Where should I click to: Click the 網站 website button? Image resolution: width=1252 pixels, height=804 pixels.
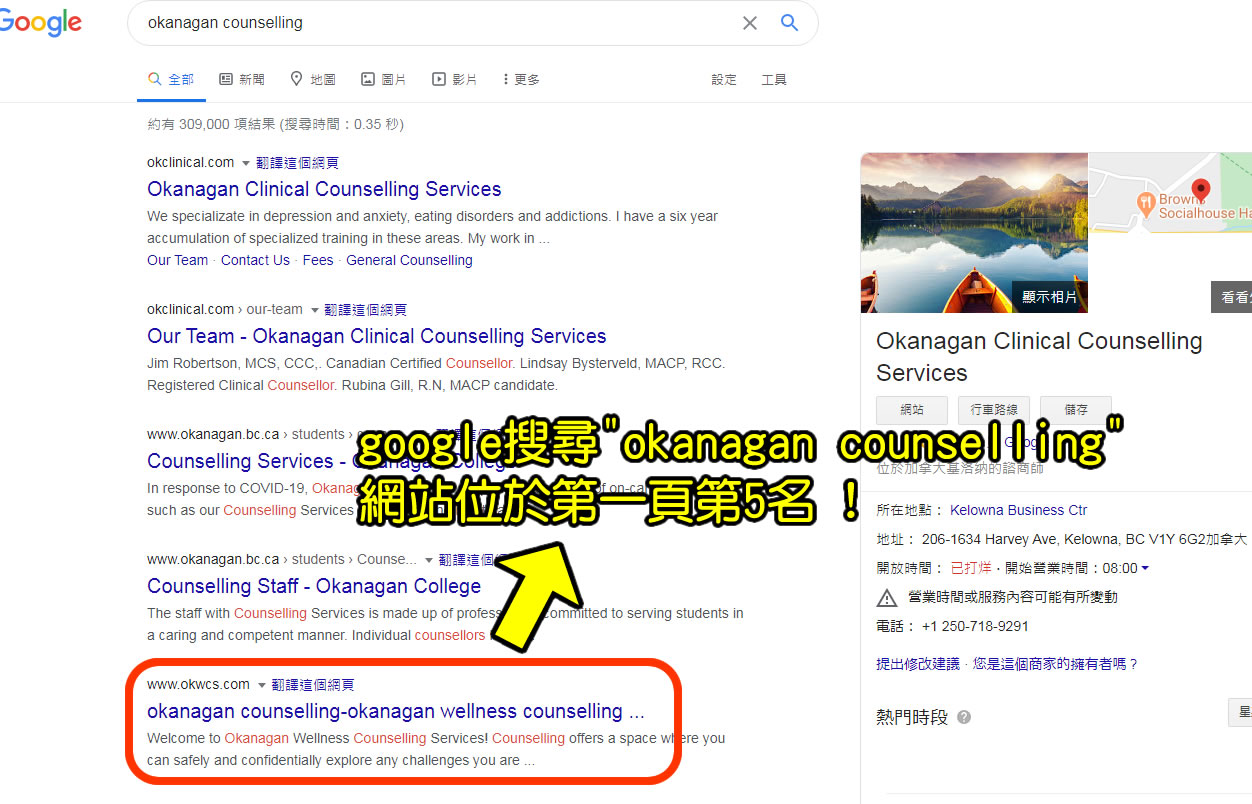tap(912, 409)
